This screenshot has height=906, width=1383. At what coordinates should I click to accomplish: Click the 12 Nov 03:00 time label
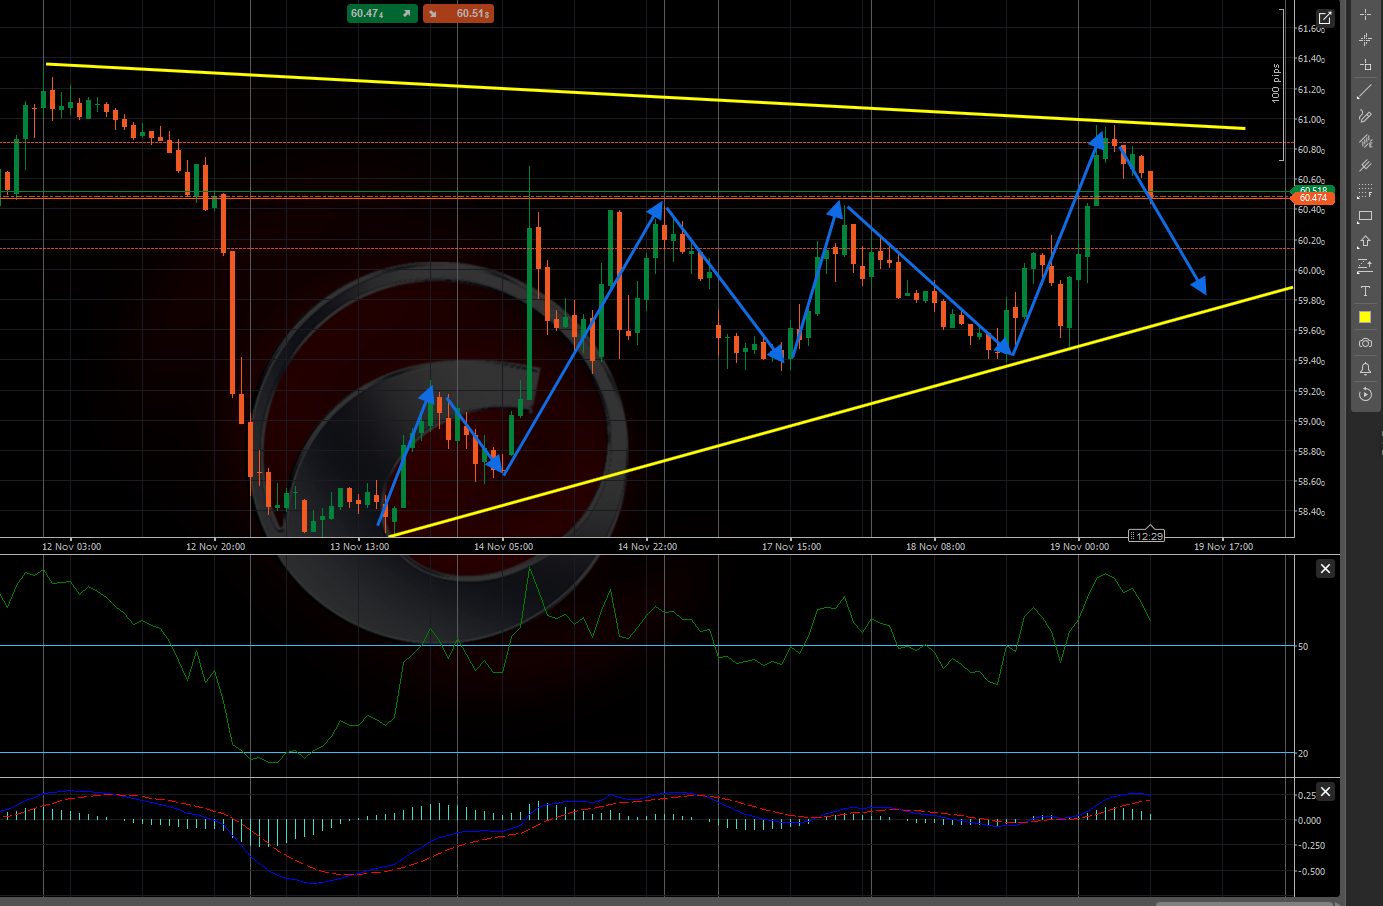pyautogui.click(x=71, y=547)
